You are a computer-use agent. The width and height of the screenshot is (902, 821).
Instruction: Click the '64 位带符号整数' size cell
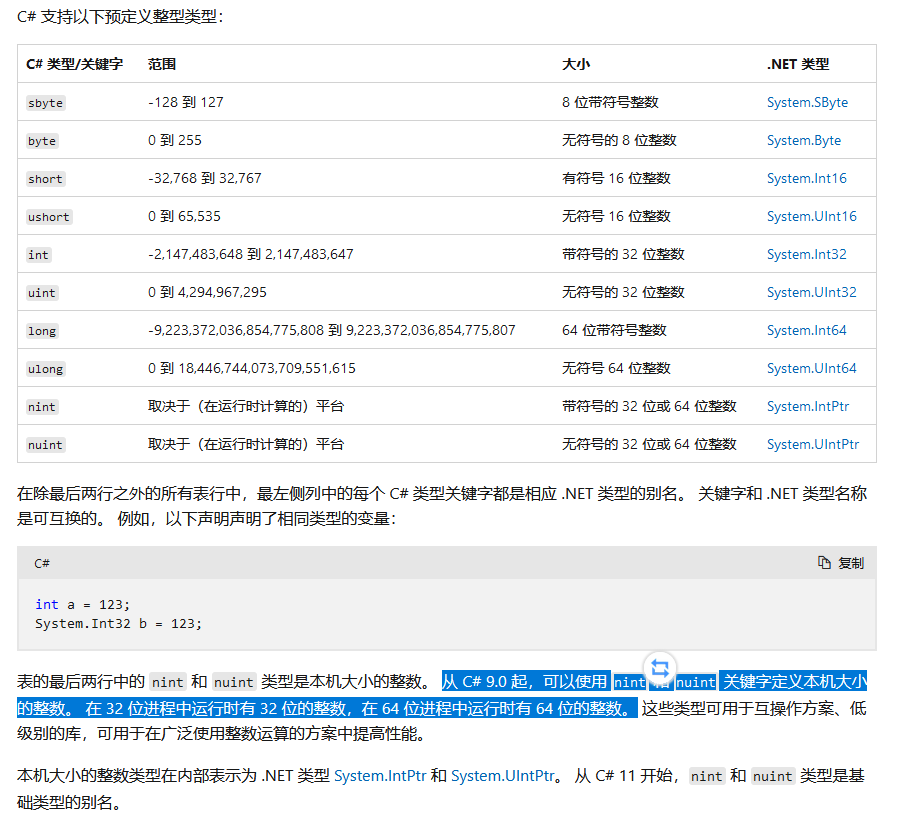(614, 330)
